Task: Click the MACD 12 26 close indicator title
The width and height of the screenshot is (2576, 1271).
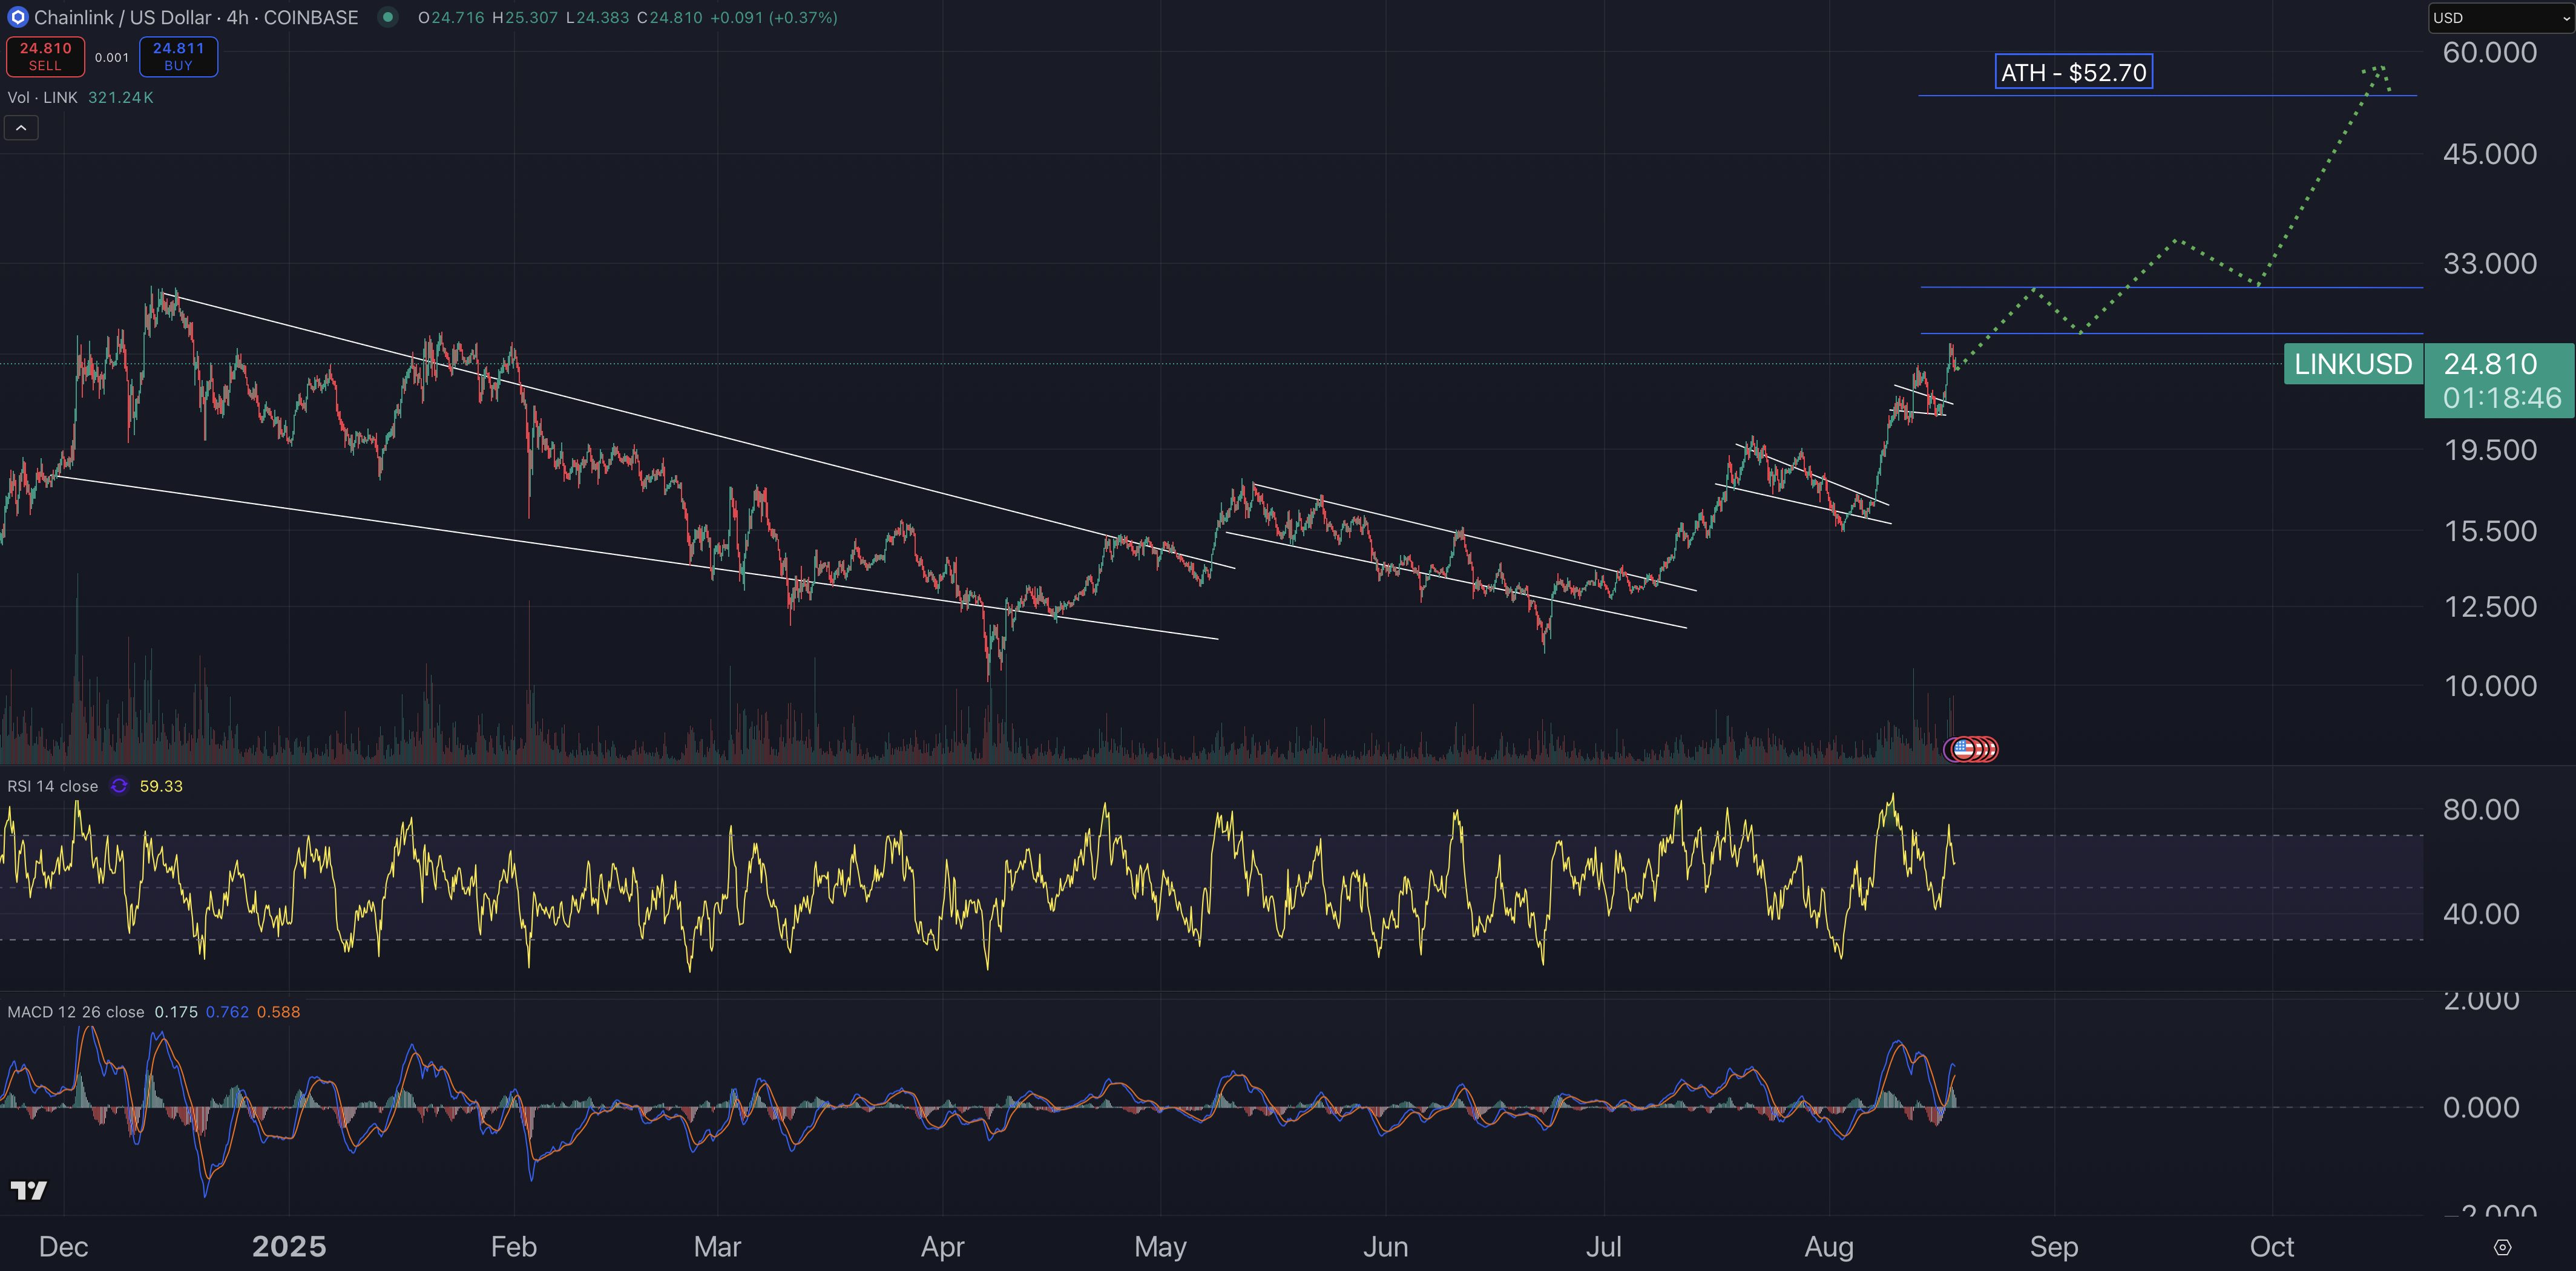Action: point(77,1011)
